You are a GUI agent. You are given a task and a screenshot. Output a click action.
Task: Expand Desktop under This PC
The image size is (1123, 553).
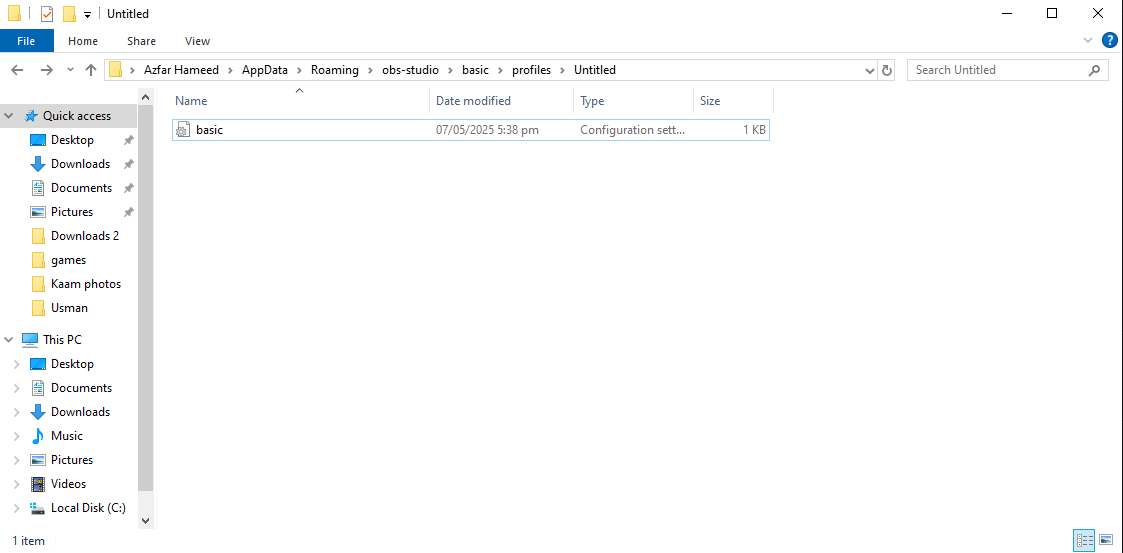click(x=16, y=364)
